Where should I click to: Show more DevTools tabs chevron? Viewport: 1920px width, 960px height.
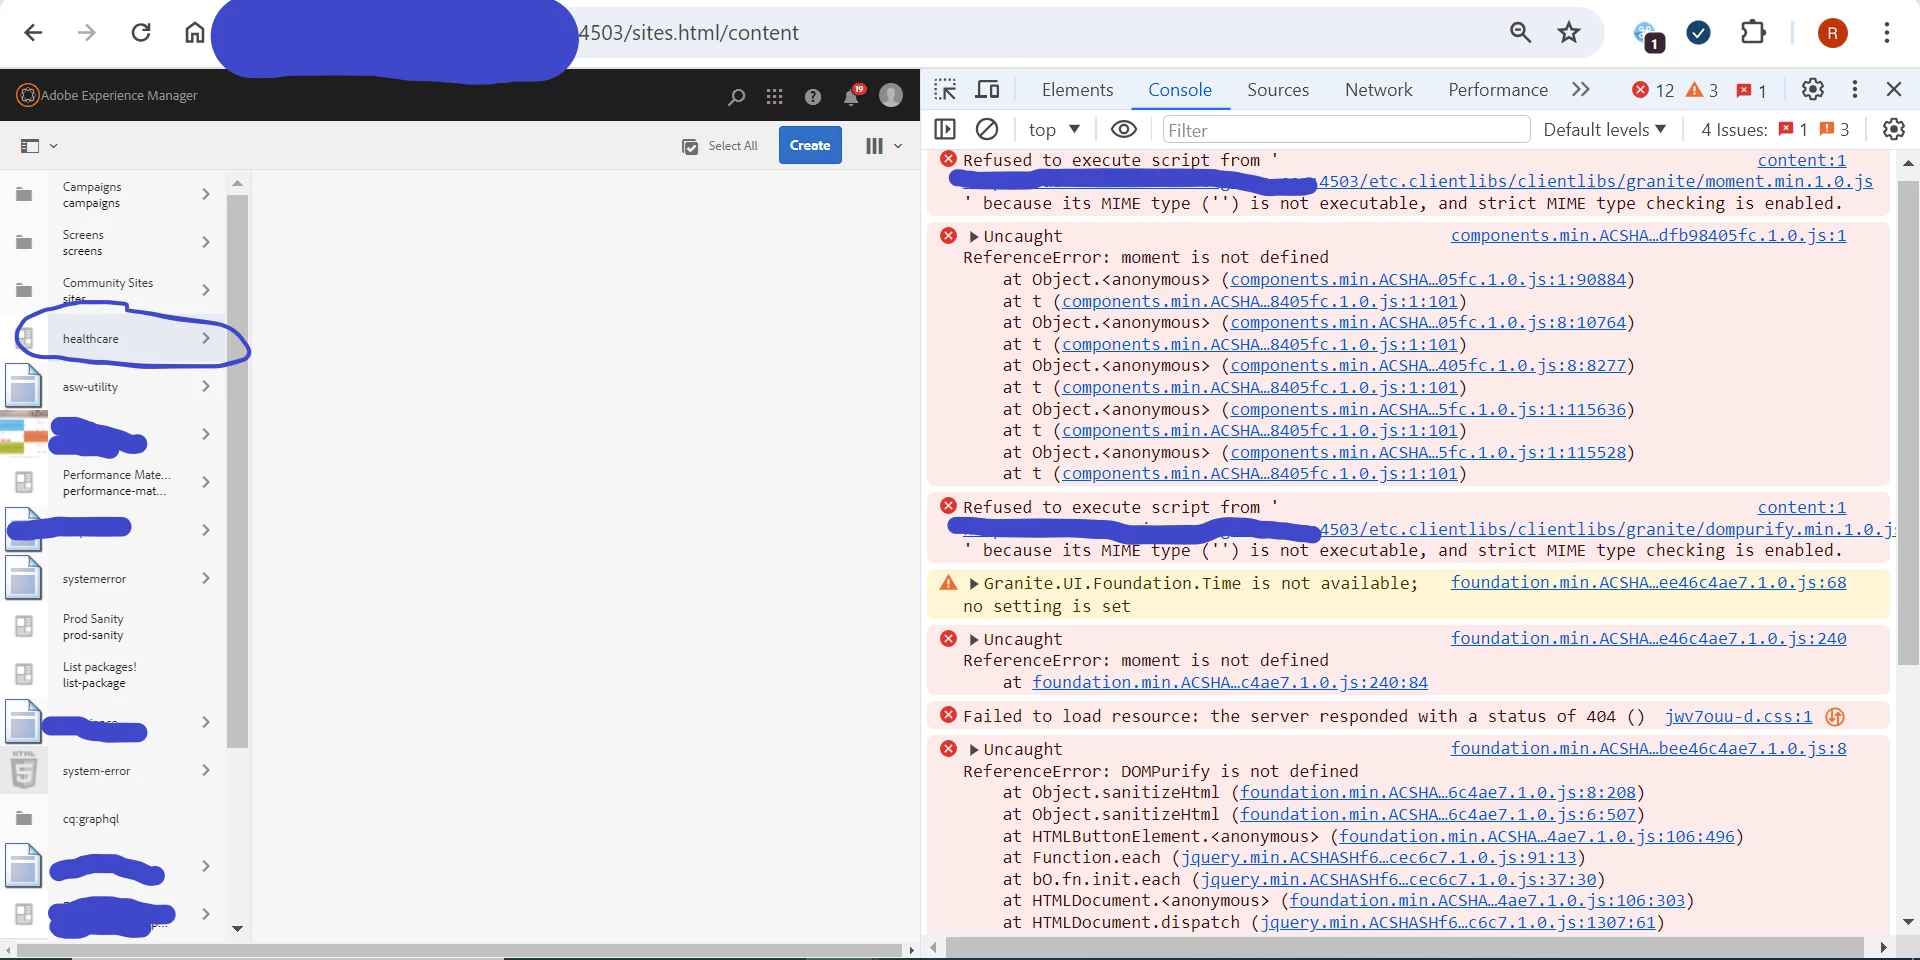pyautogui.click(x=1581, y=89)
